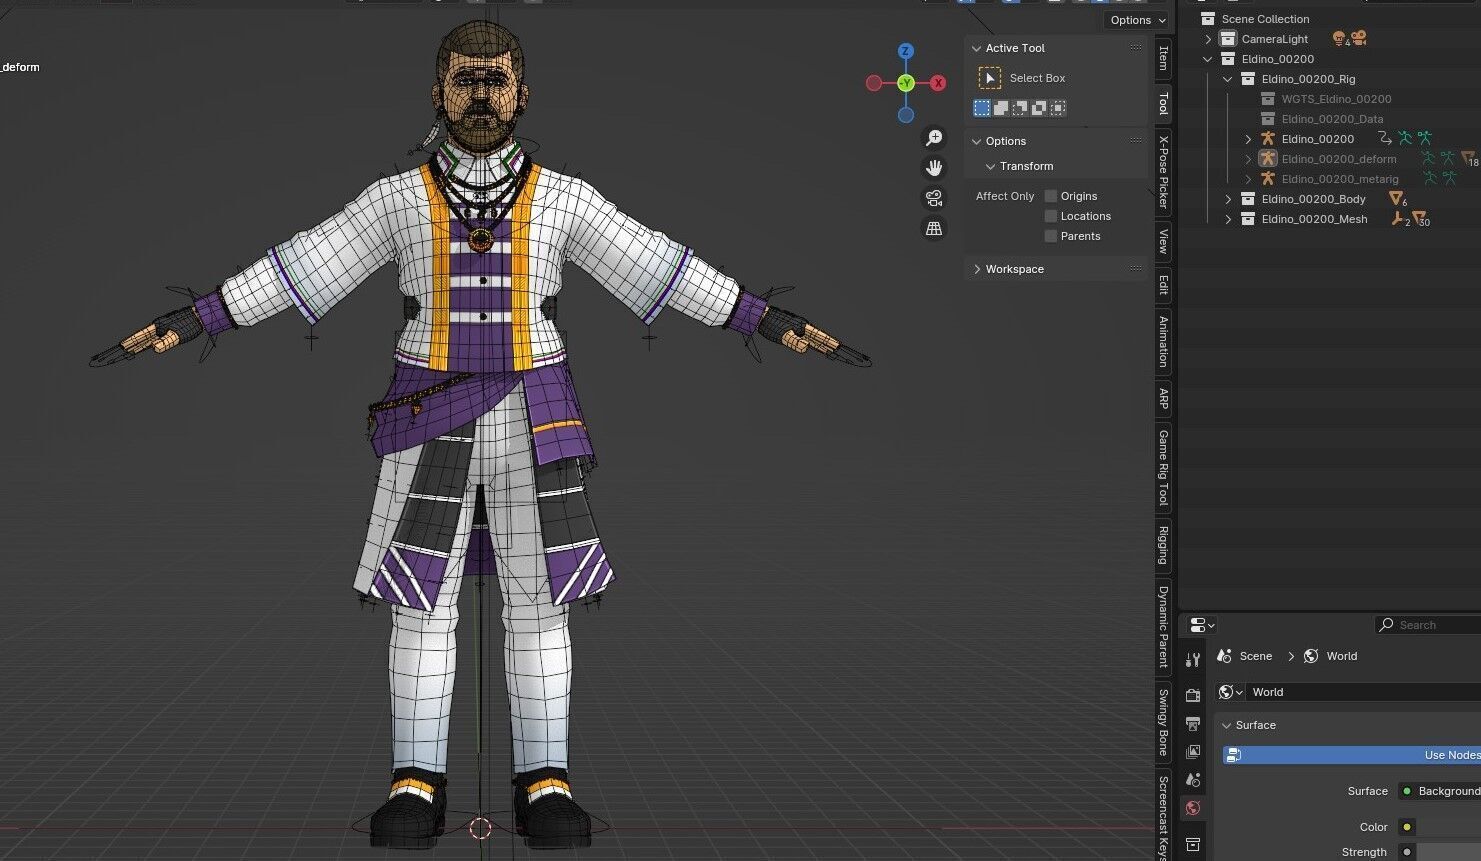Image resolution: width=1481 pixels, height=861 pixels.
Task: Open the Collection properties tab icon
Action: pyautogui.click(x=1192, y=844)
